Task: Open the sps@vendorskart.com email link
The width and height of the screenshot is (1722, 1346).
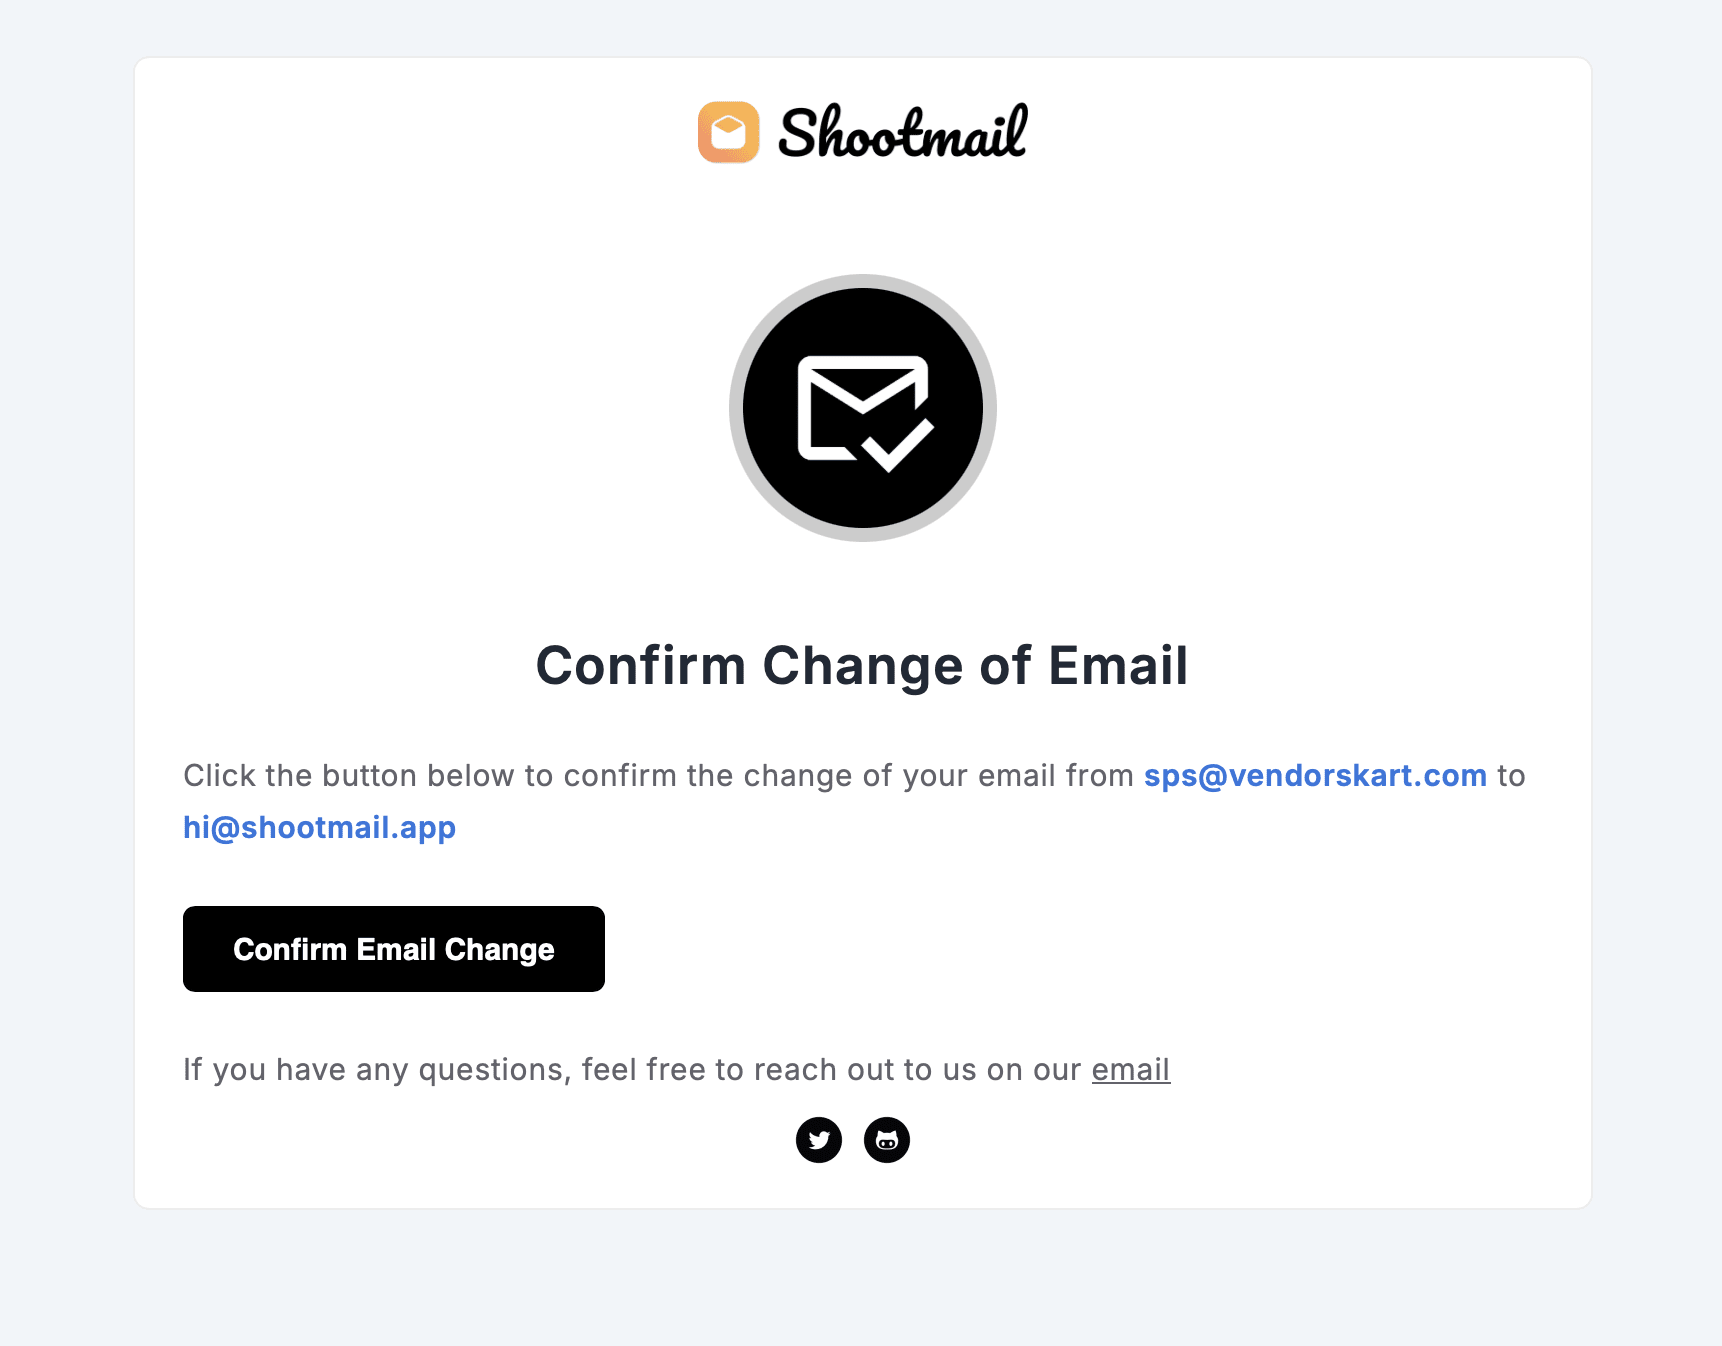Action: coord(1315,776)
